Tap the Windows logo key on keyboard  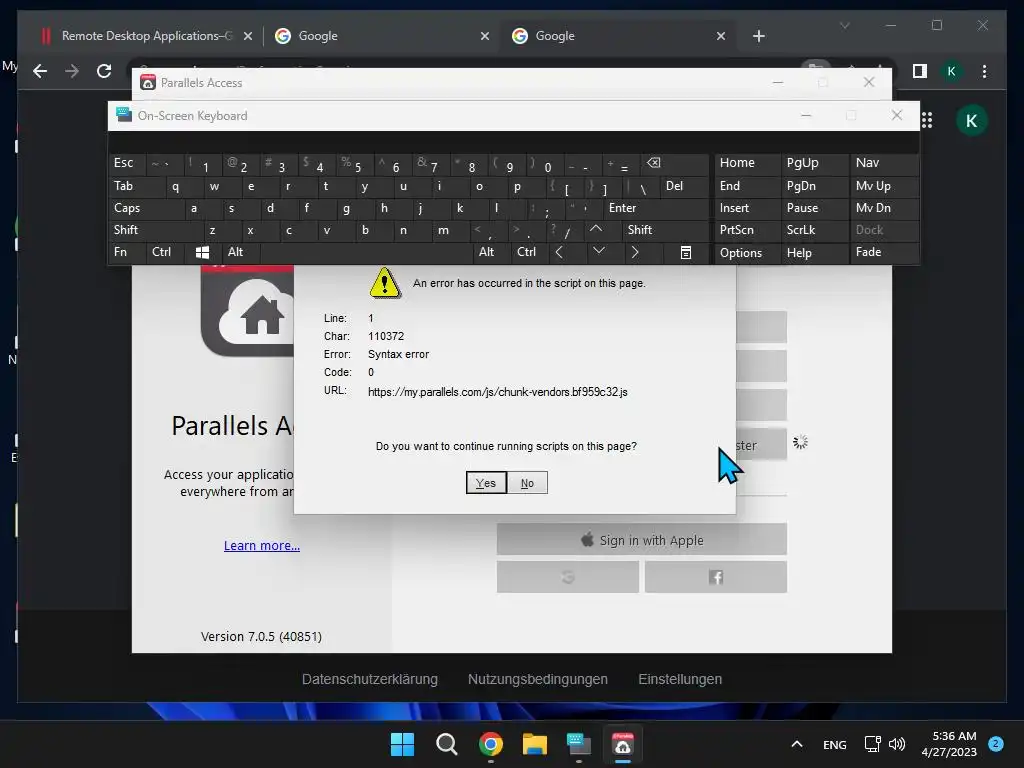click(202, 252)
